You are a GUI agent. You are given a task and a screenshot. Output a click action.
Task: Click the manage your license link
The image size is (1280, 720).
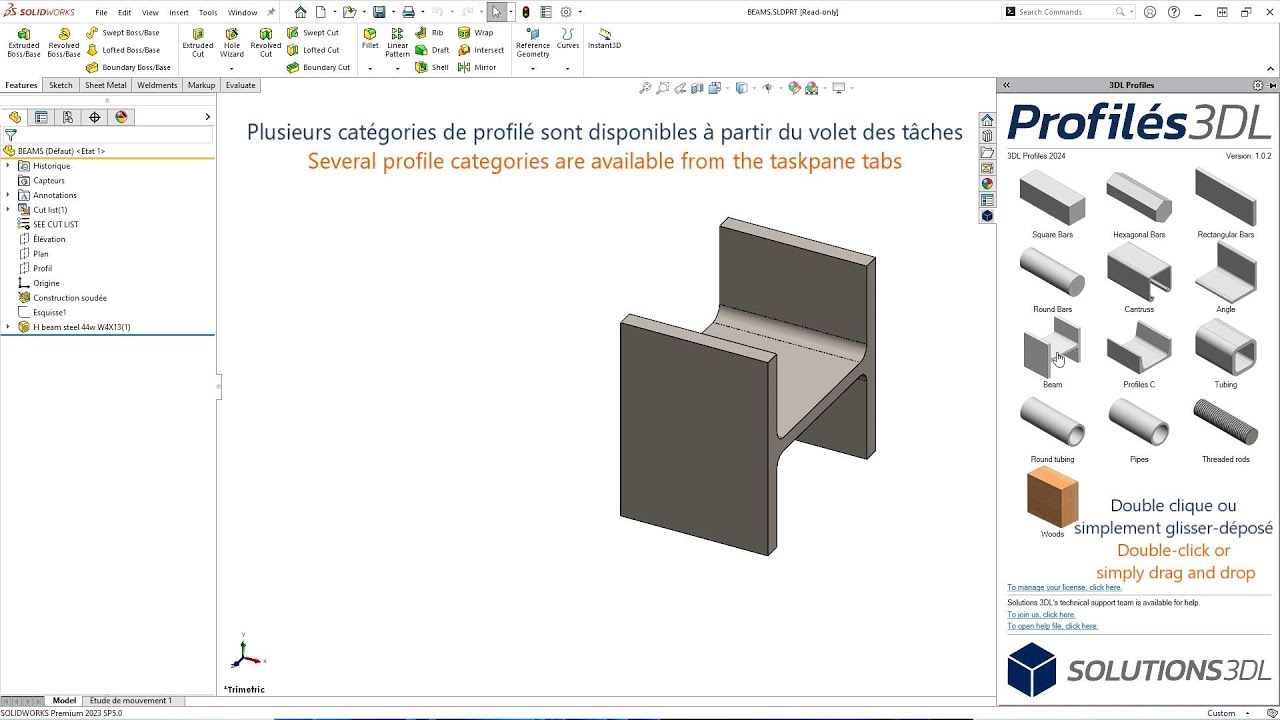[1064, 588]
